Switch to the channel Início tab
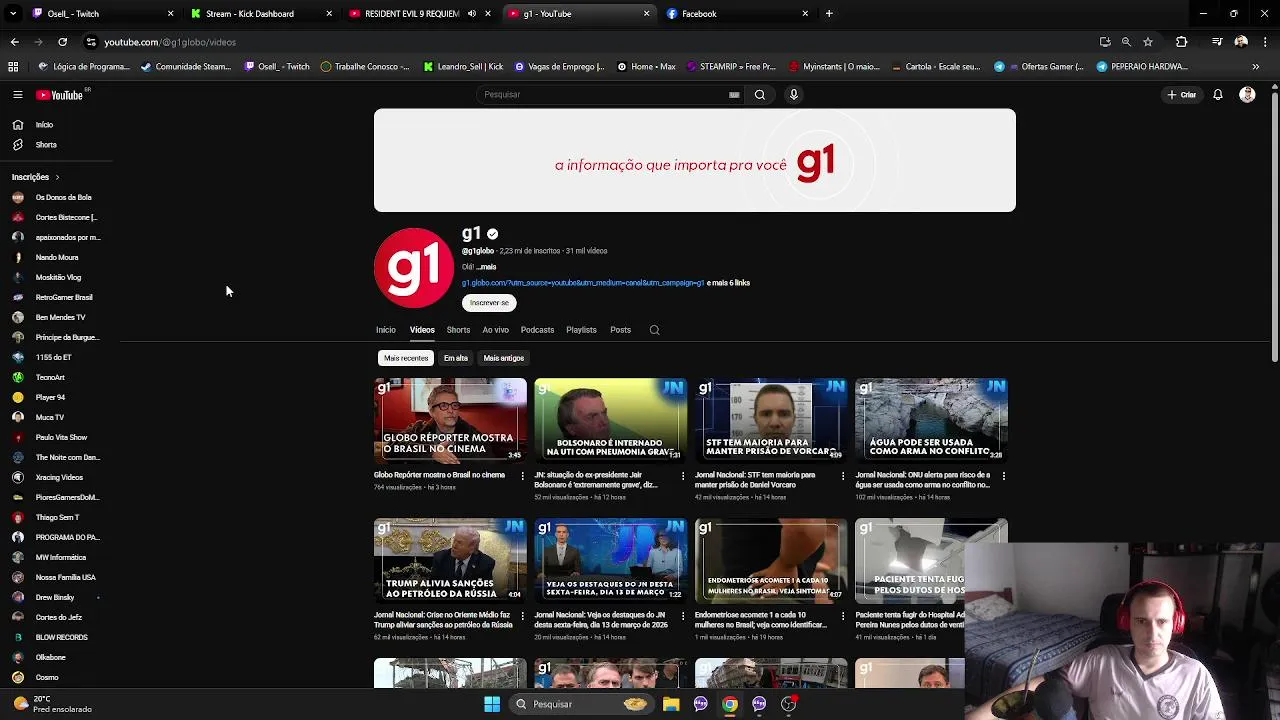 385,330
